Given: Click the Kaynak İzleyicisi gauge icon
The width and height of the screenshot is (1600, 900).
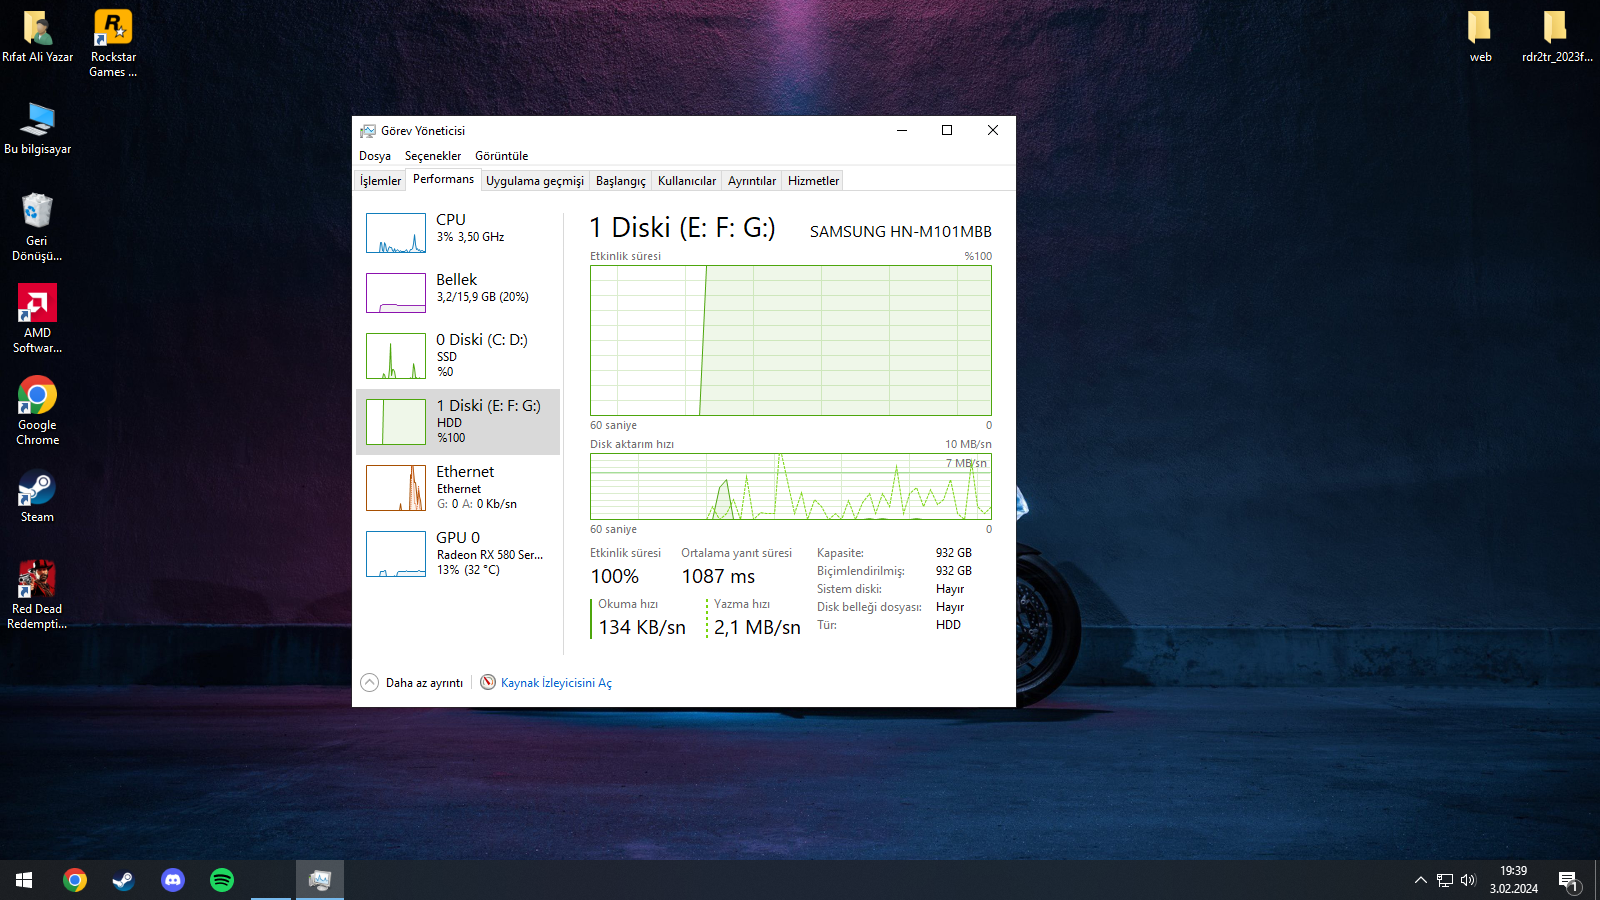Looking at the screenshot, I should coord(488,682).
